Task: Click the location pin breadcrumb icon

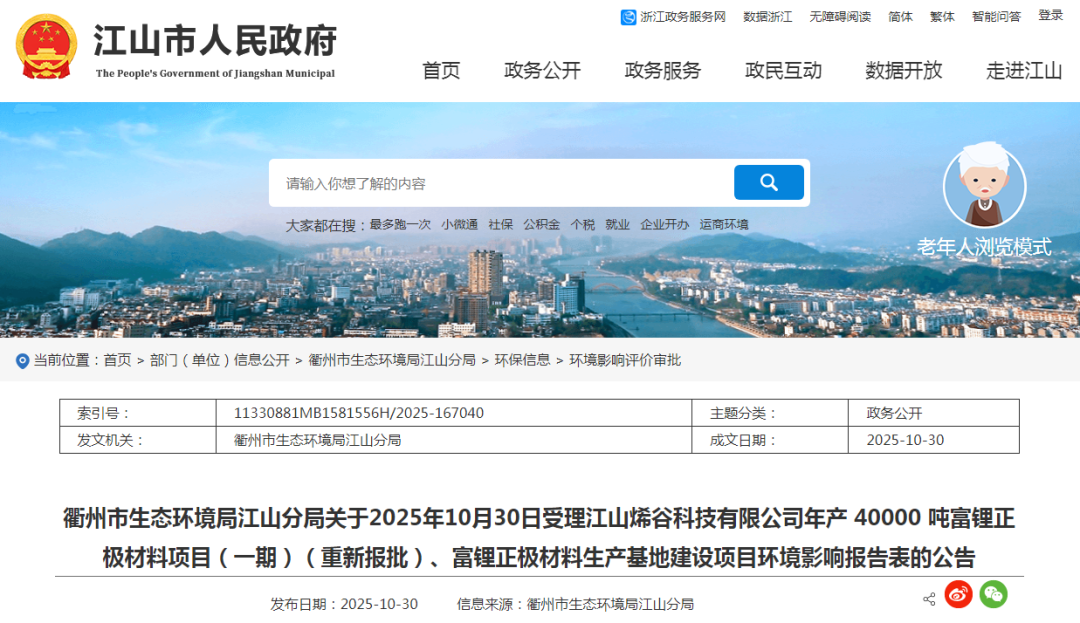Action: coord(22,360)
